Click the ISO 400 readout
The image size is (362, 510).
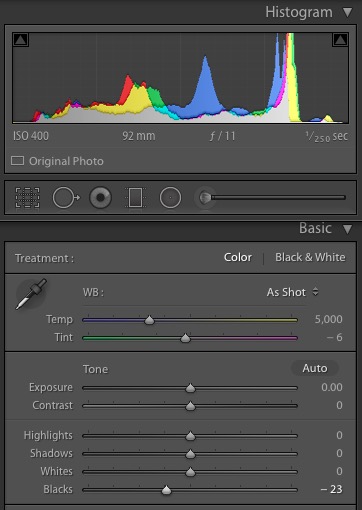point(31,136)
